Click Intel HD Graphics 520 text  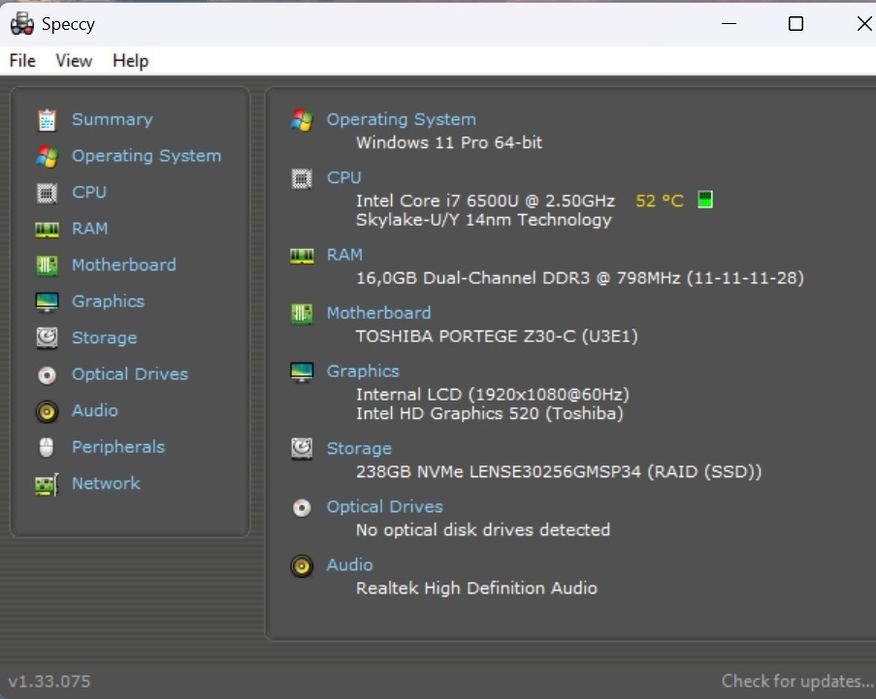coord(489,413)
